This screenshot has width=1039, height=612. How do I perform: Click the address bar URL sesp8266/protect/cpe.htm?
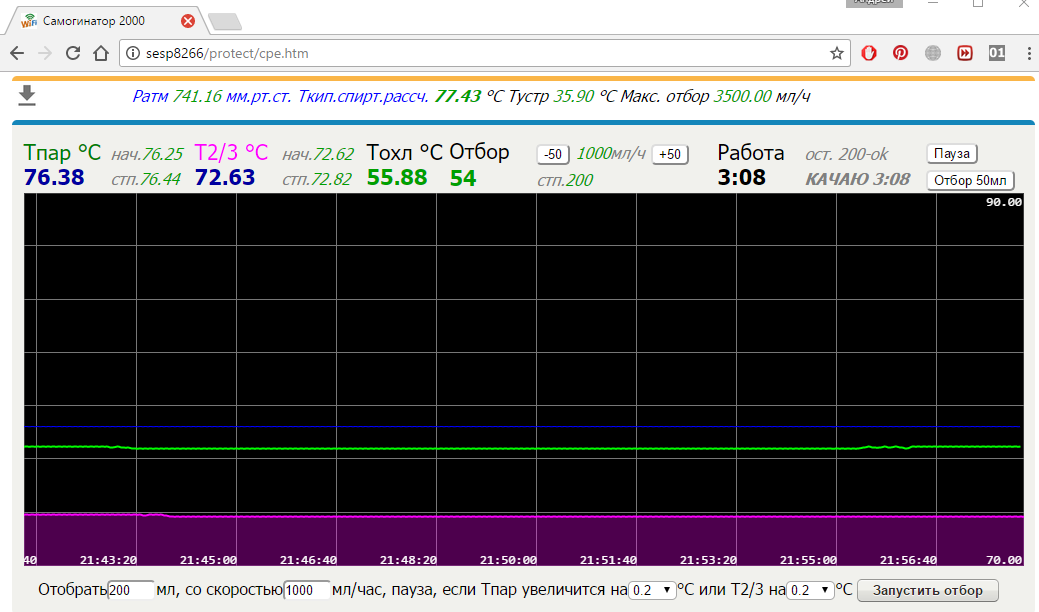pos(227,54)
